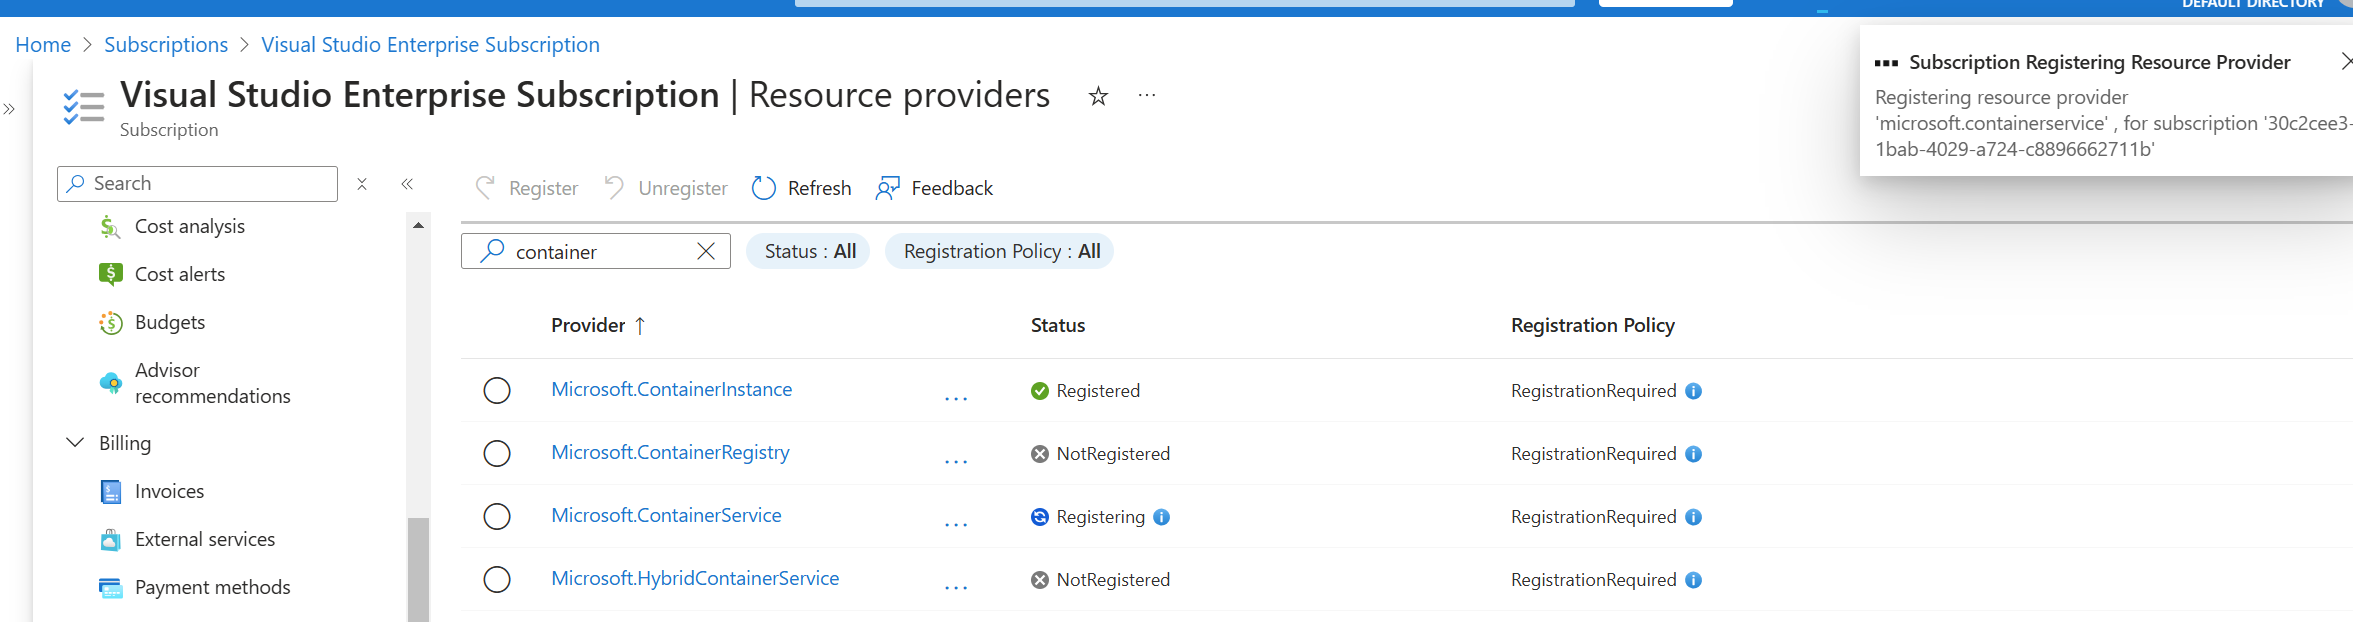
Task: Click the Budgets circular icon
Action: coord(110,323)
